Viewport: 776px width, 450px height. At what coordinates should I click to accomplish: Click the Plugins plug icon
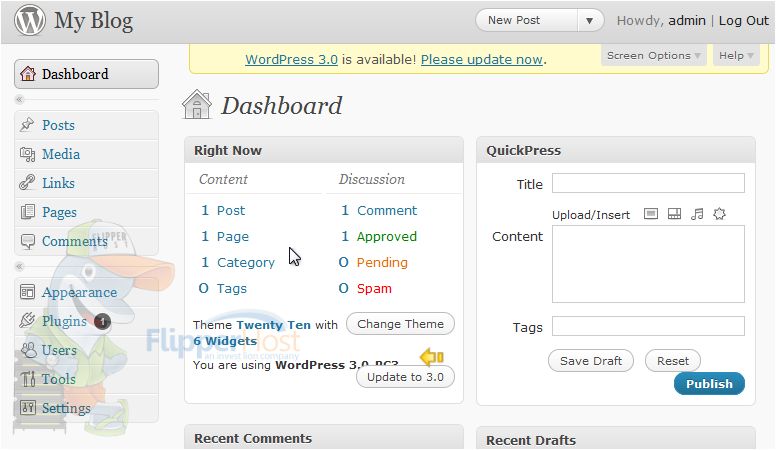tap(27, 321)
